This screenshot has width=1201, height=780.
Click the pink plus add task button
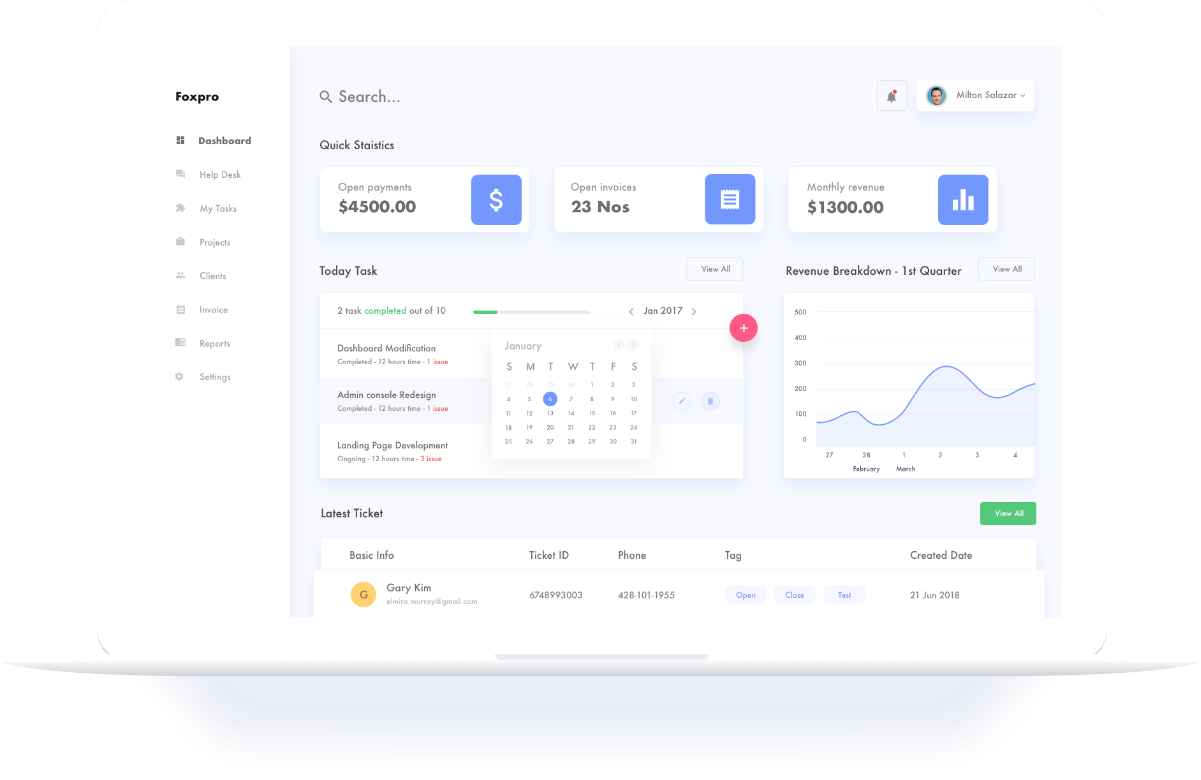click(743, 328)
